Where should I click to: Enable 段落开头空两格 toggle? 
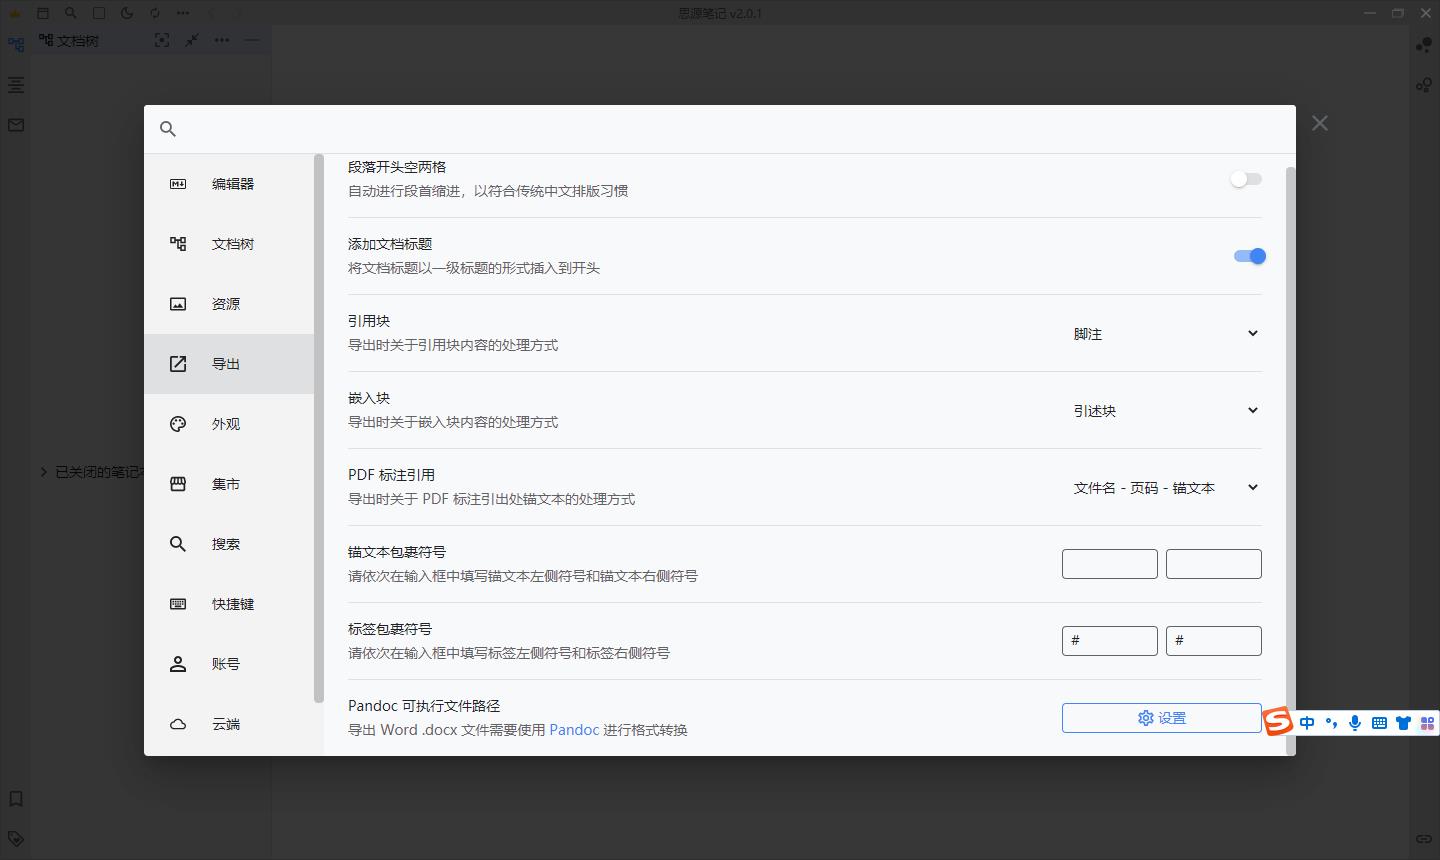click(x=1245, y=178)
